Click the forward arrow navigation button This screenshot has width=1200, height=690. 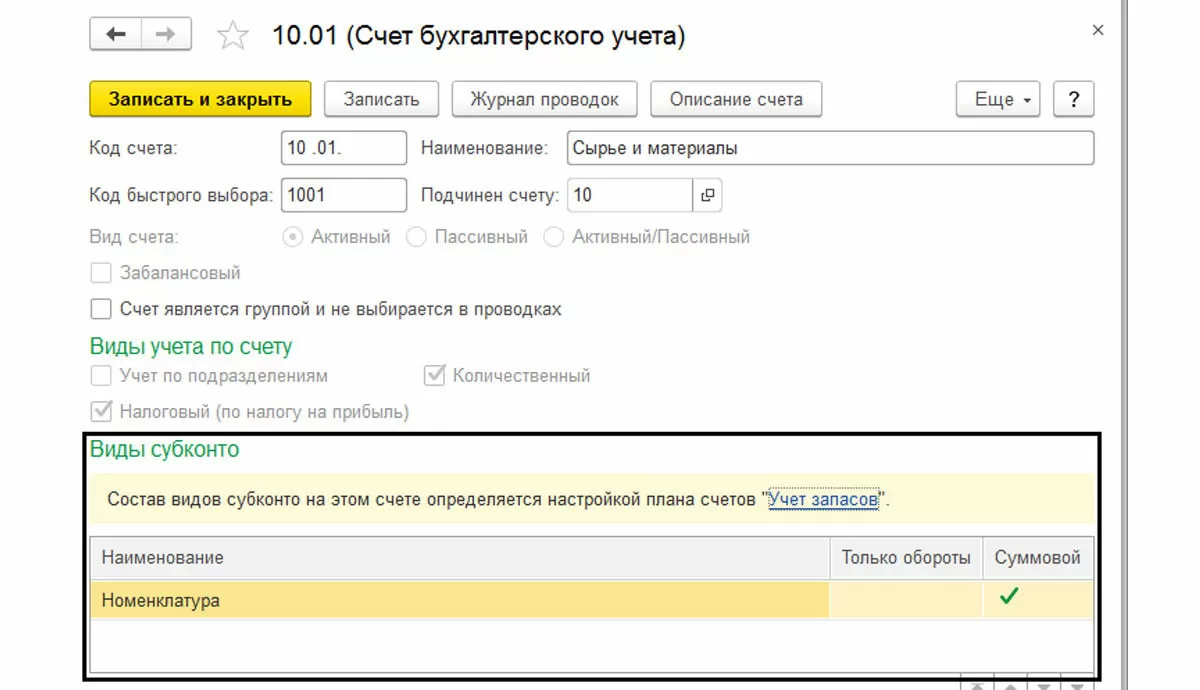166,35
